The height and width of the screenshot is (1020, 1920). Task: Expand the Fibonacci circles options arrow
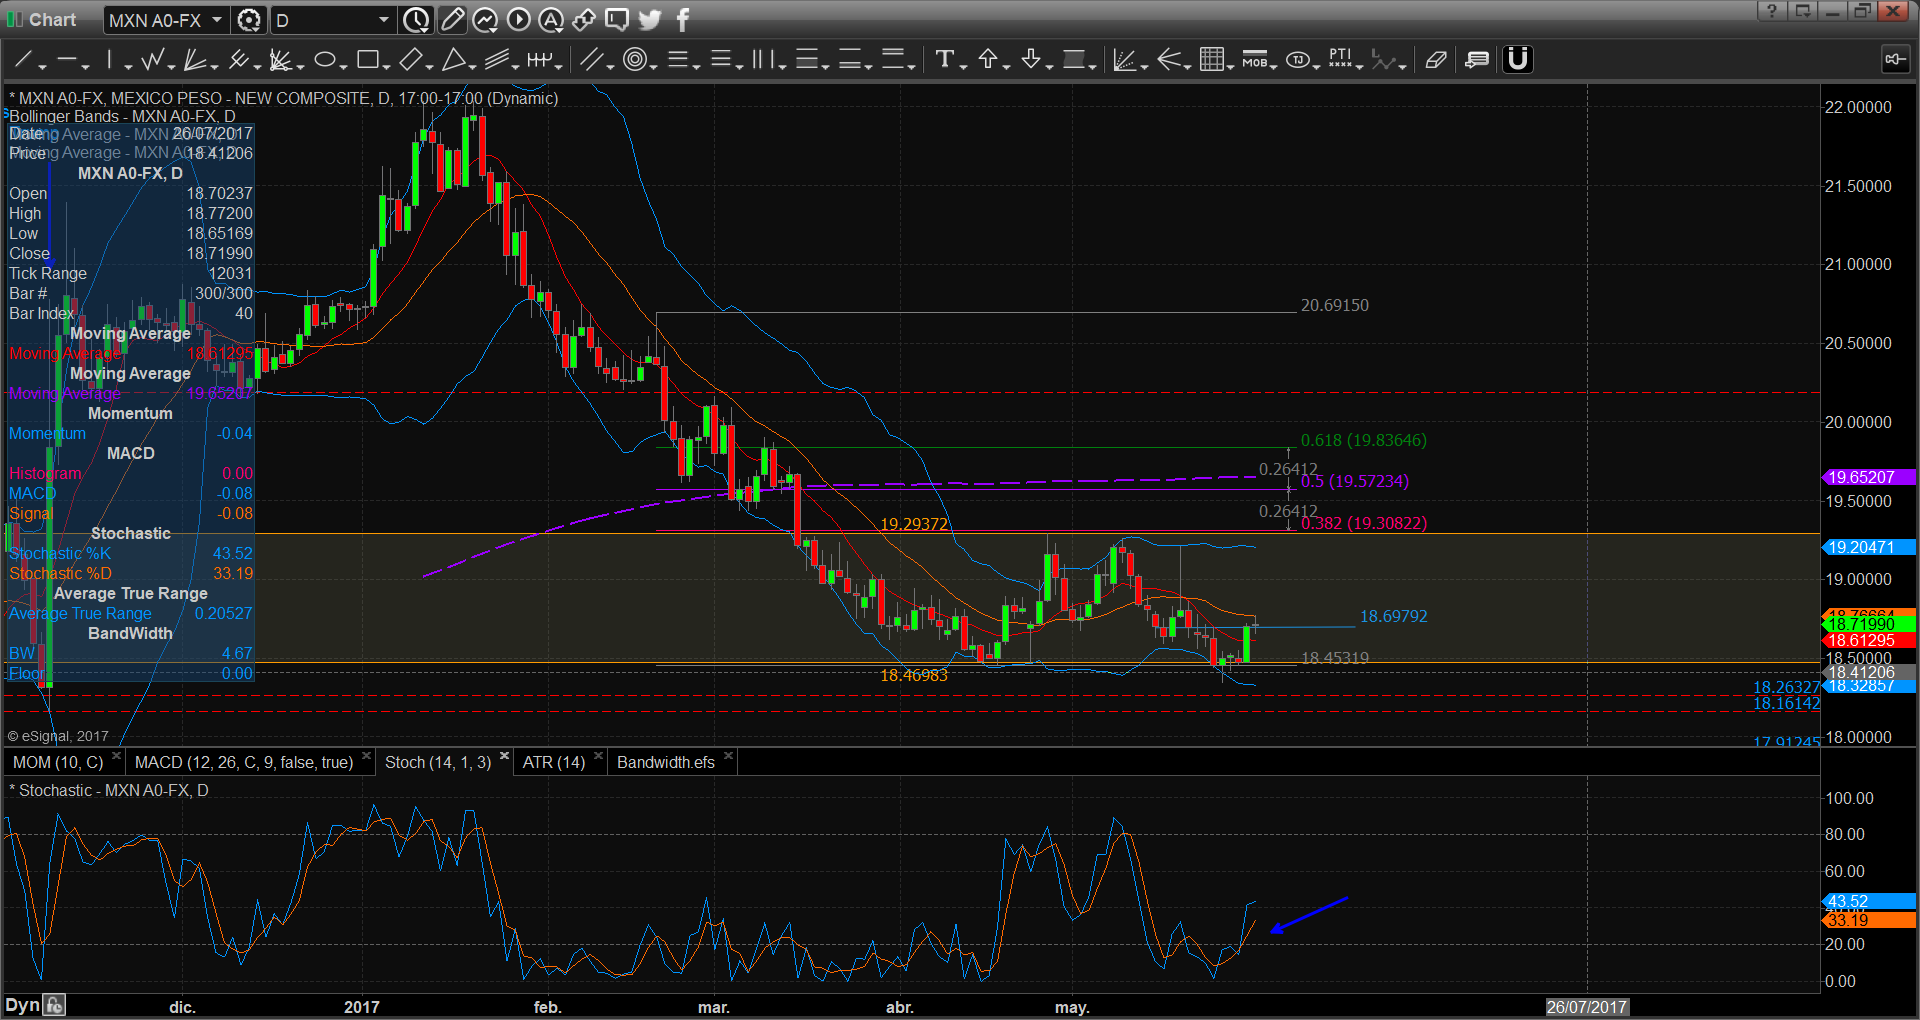click(x=653, y=66)
